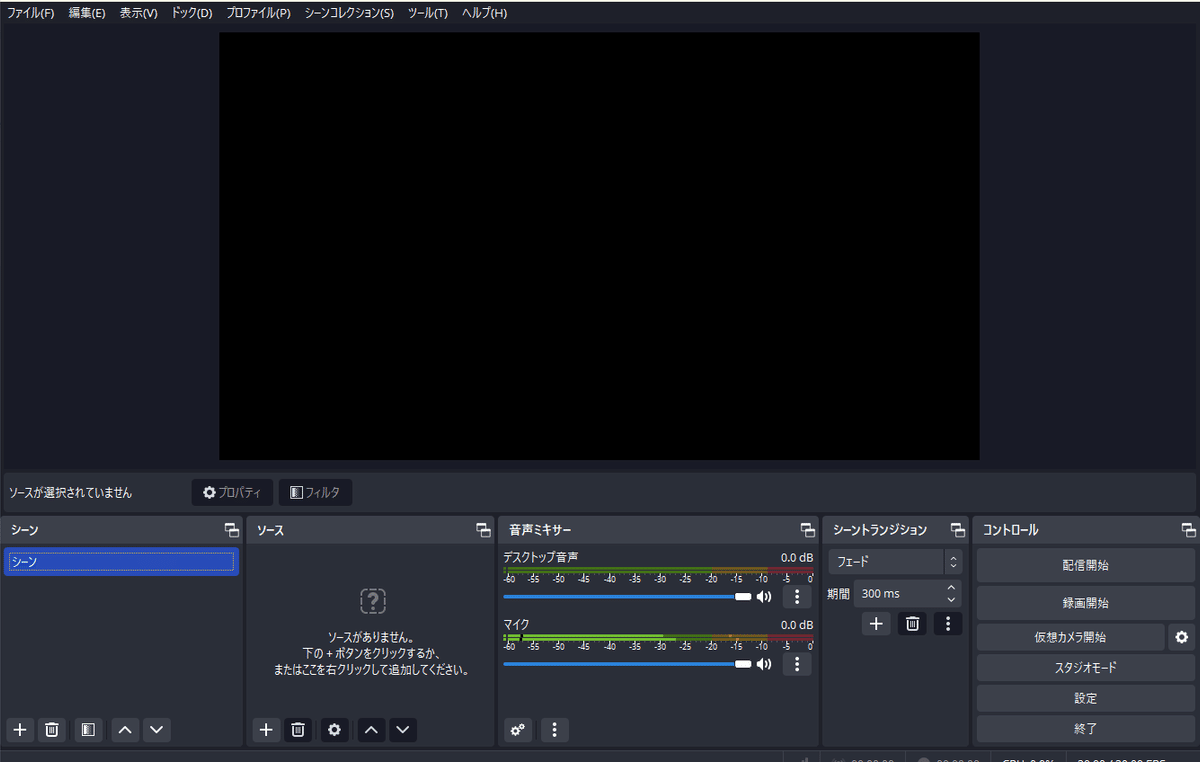The height and width of the screenshot is (762, 1200).
Task: Move scene up with arrow icon
Action: click(125, 730)
